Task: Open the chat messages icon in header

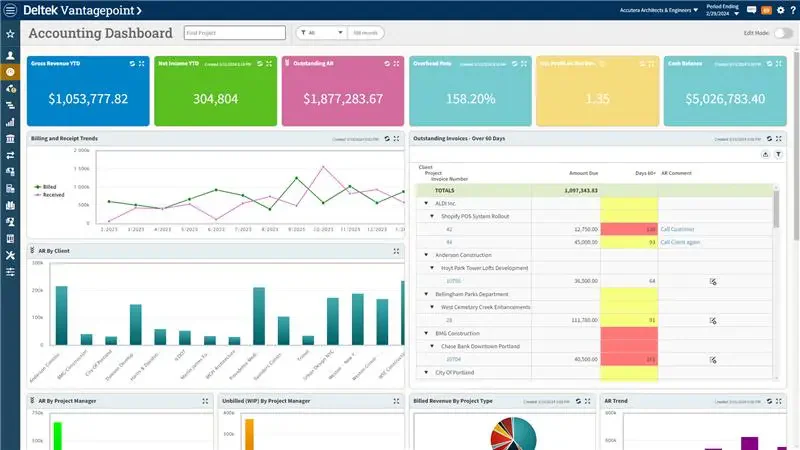Action: click(751, 10)
